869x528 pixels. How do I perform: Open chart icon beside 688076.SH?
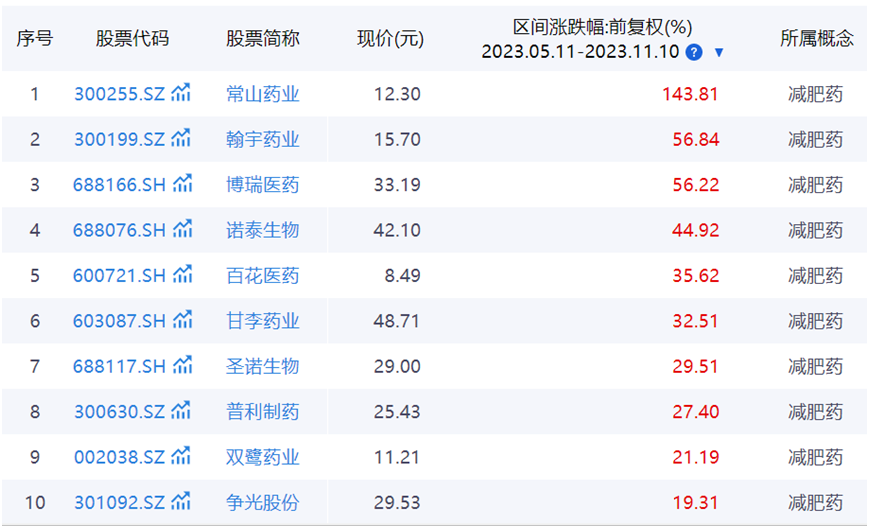[x=182, y=229]
